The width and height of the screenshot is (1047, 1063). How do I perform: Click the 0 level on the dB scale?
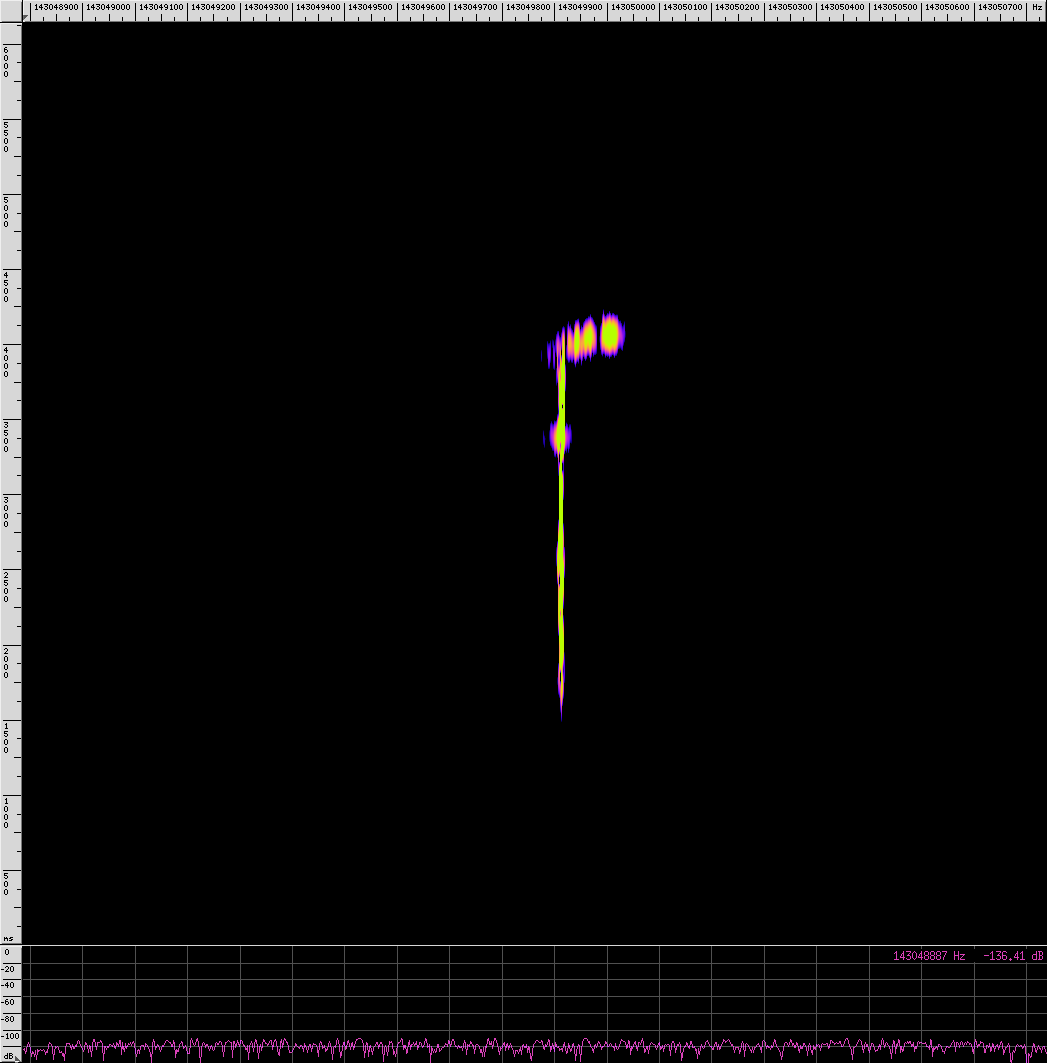coord(9,952)
